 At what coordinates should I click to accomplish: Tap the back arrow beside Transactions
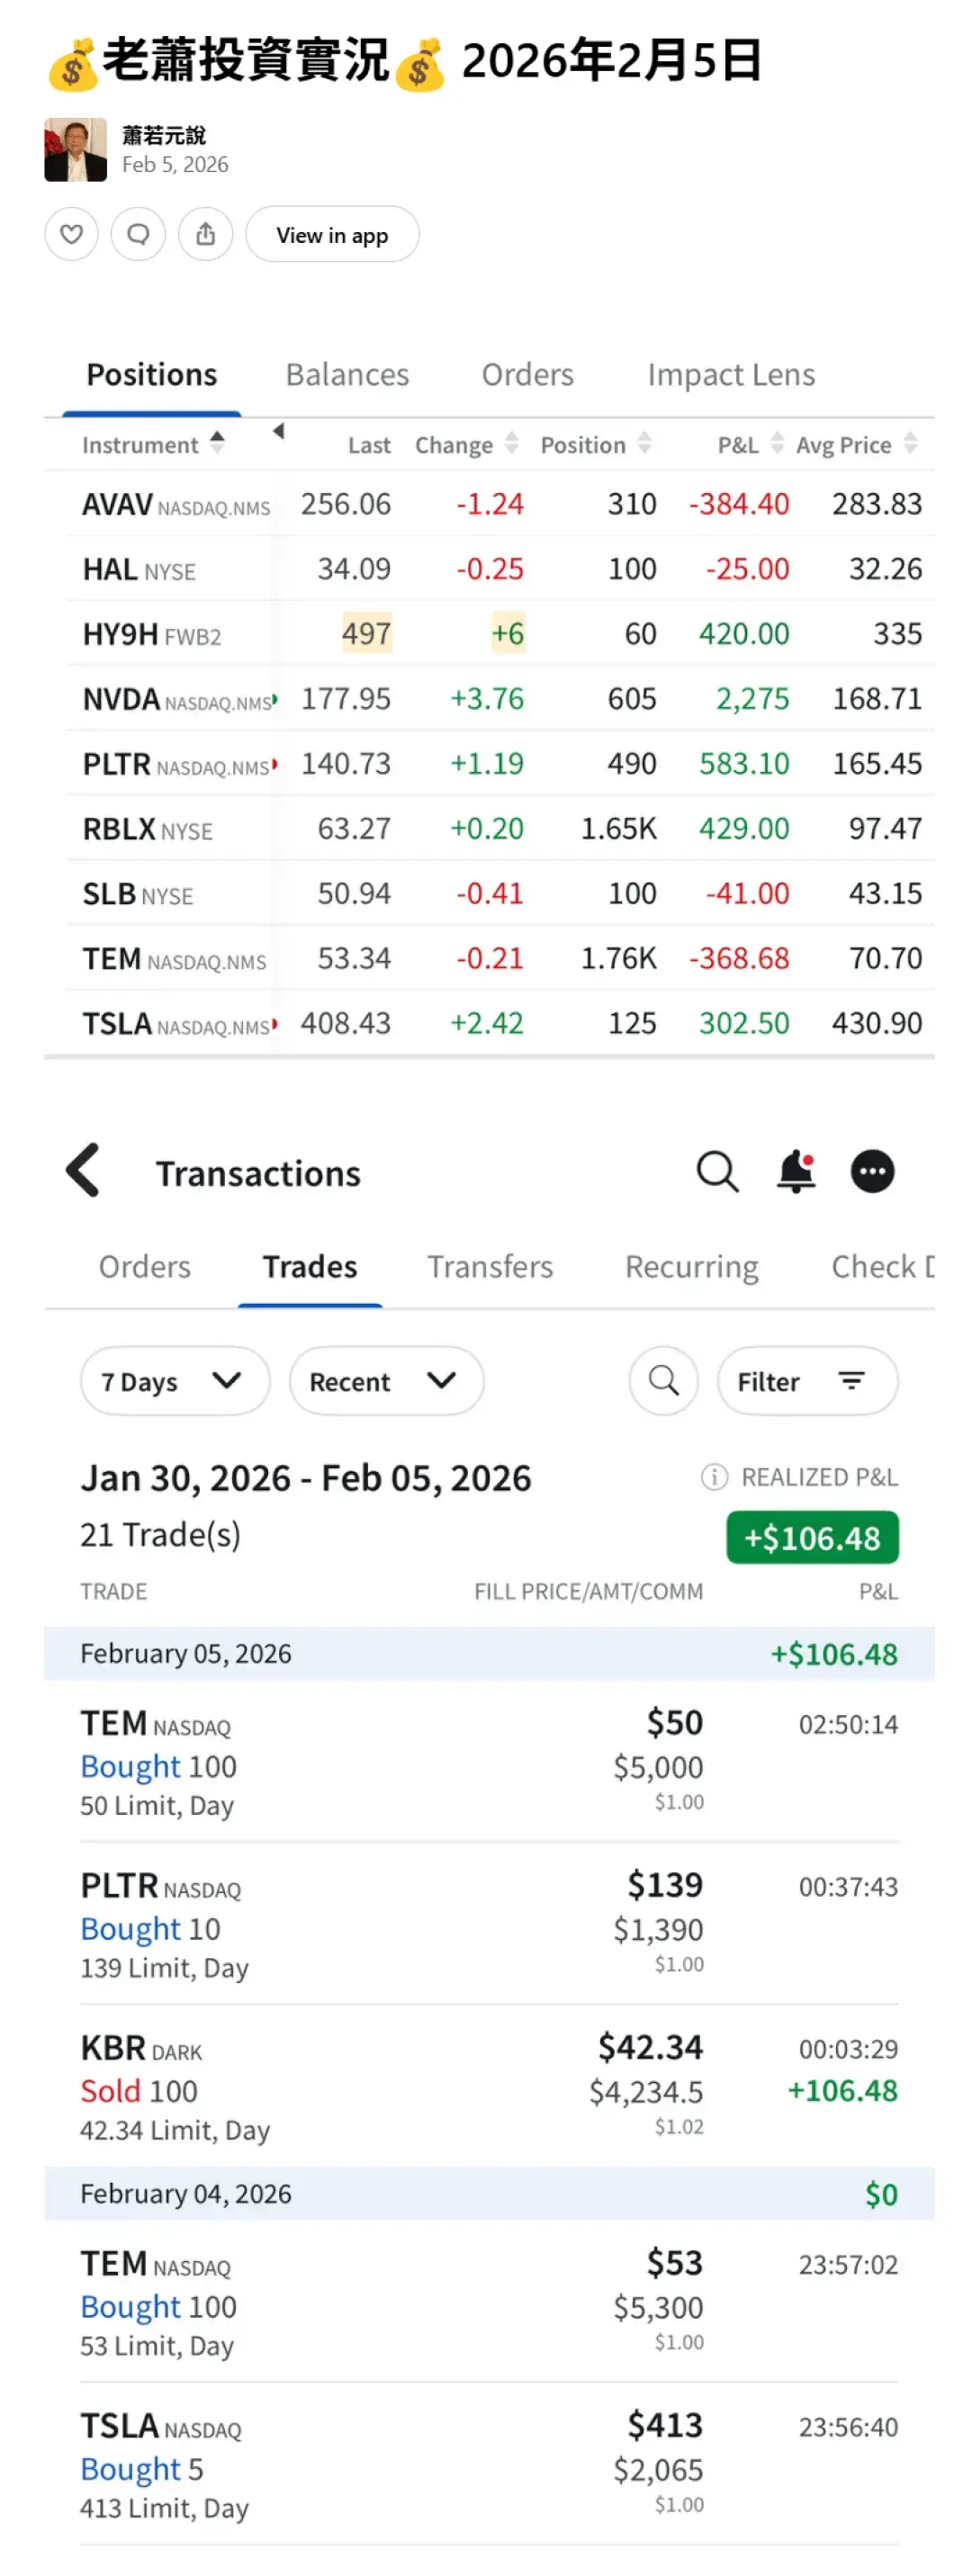[x=84, y=1170]
